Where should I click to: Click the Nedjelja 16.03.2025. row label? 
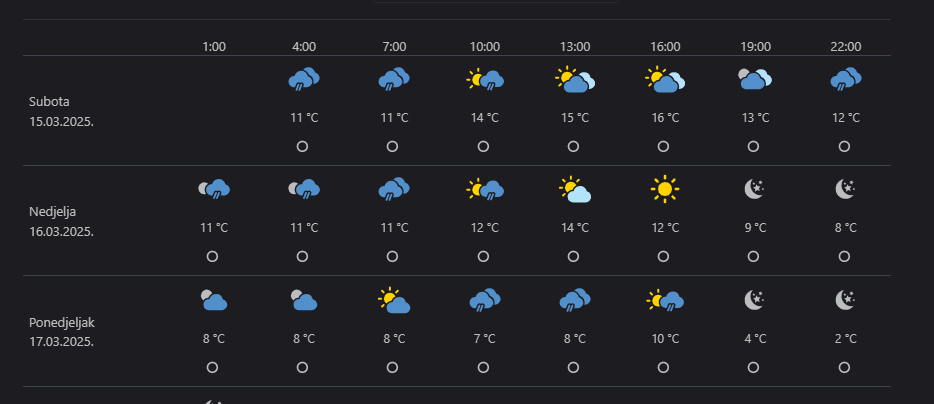[62, 221]
